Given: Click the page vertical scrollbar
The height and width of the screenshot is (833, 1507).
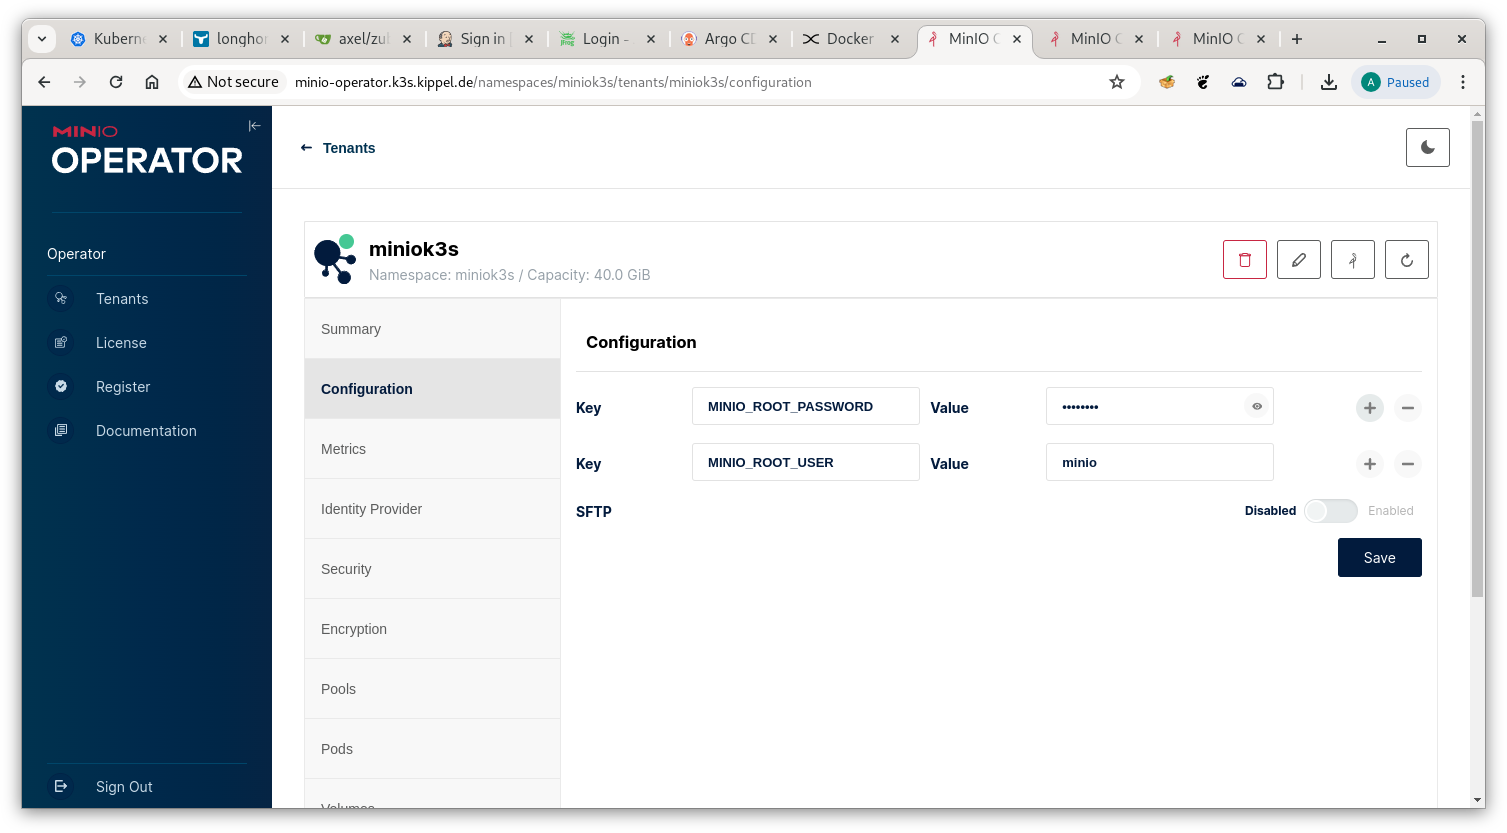Looking at the screenshot, I should tap(1478, 360).
